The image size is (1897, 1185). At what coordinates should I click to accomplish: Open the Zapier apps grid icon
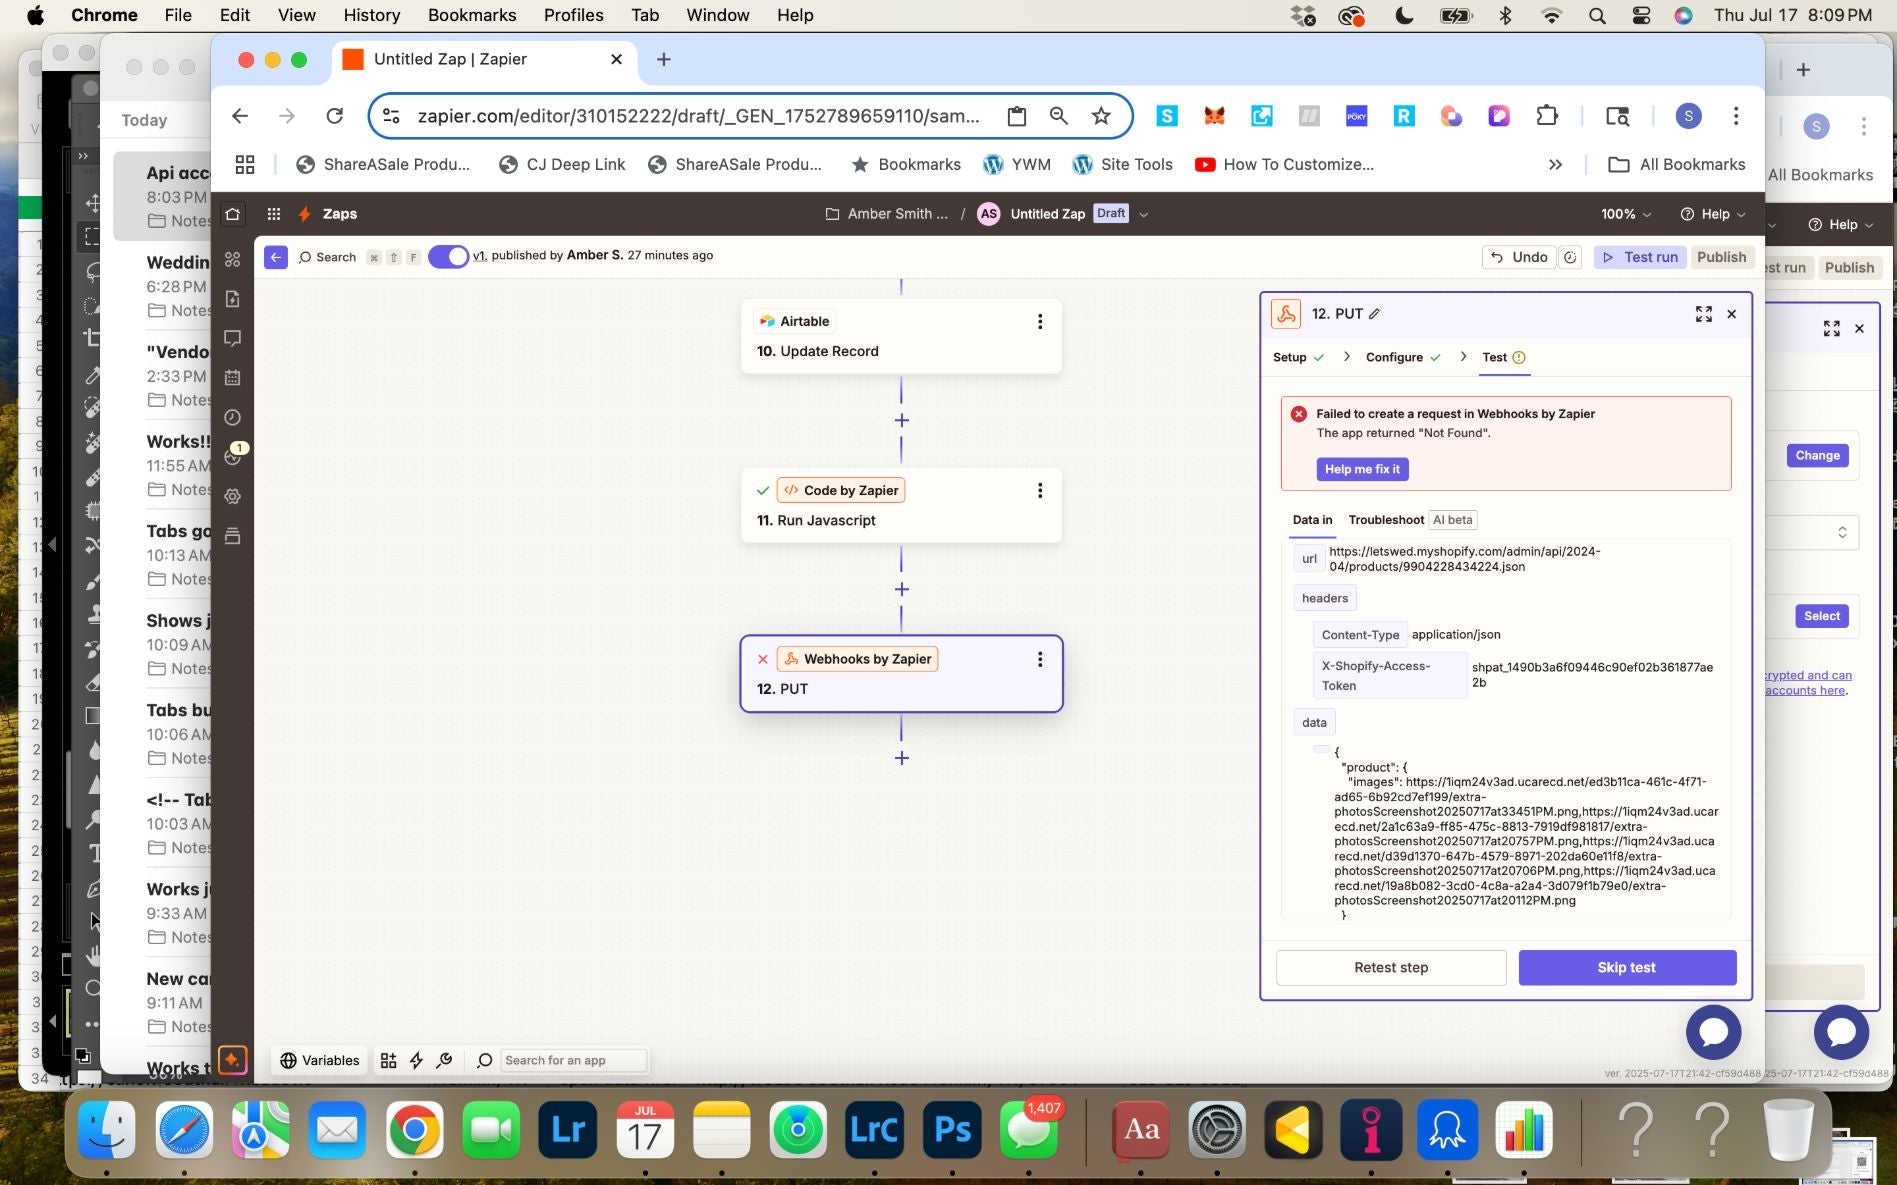coord(273,214)
